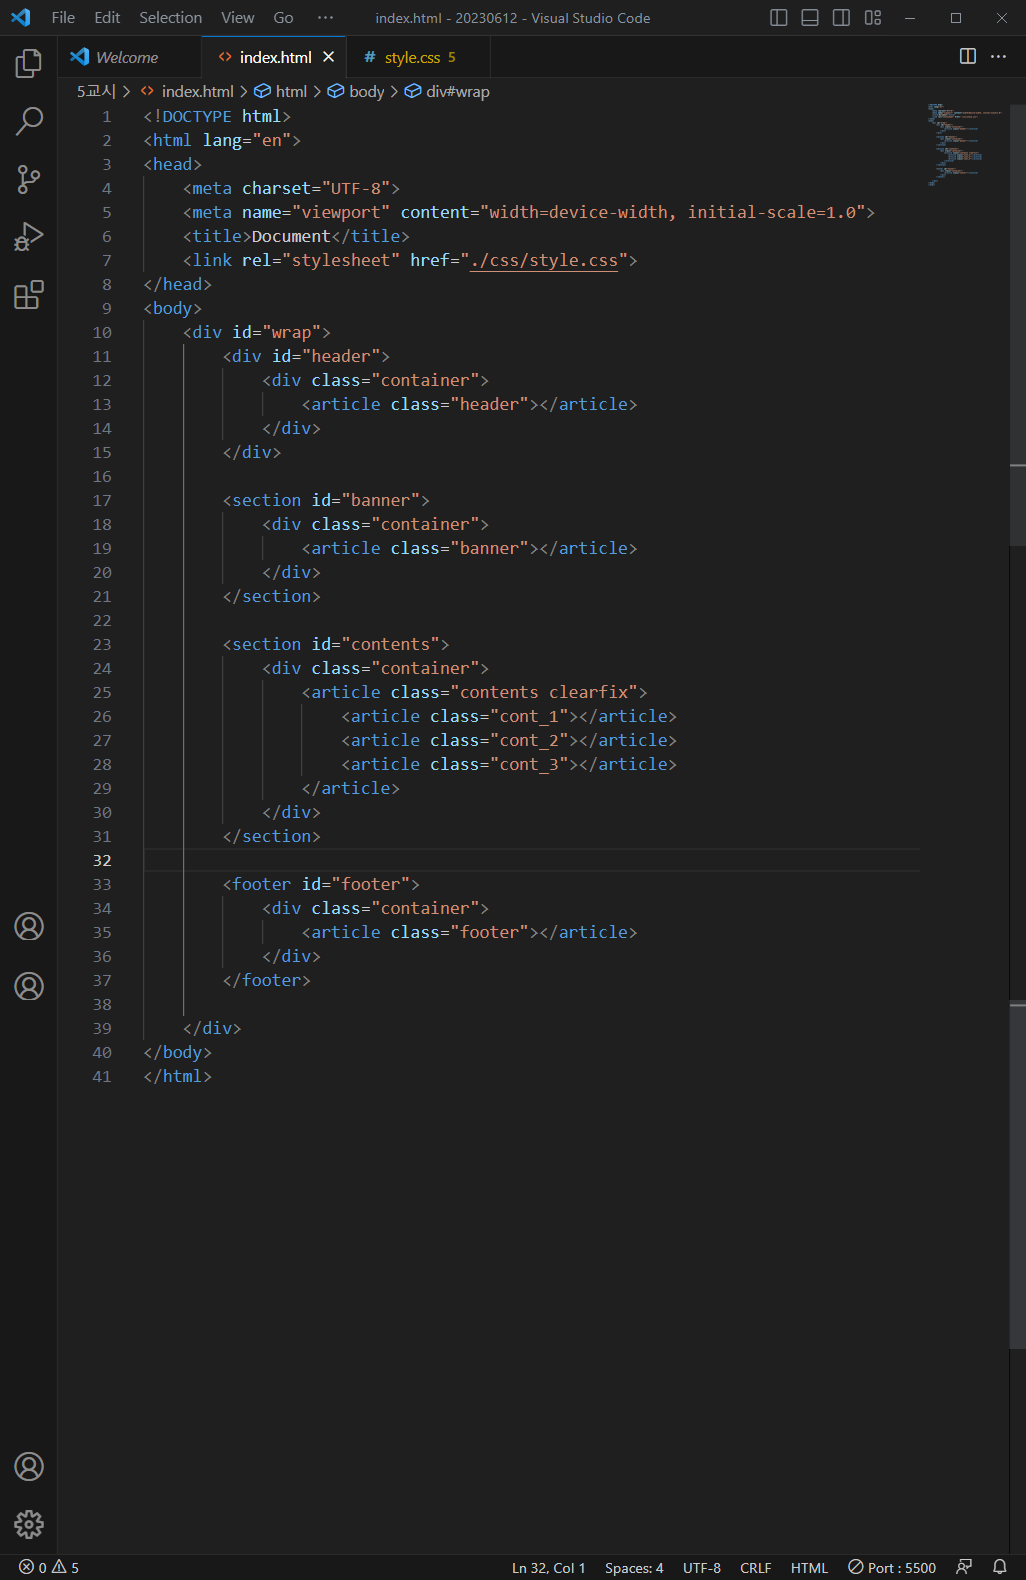Click line number 10 in the gutter
1026x1580 pixels.
click(102, 332)
